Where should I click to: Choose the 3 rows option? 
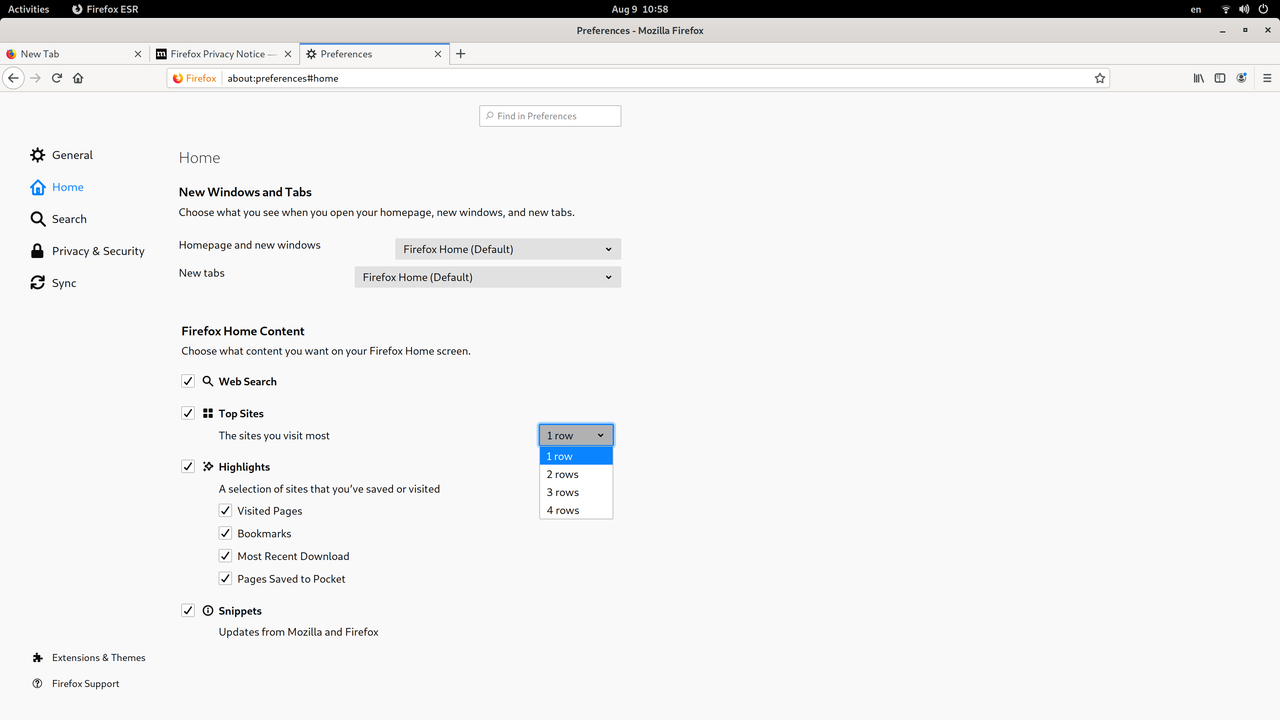tap(576, 492)
